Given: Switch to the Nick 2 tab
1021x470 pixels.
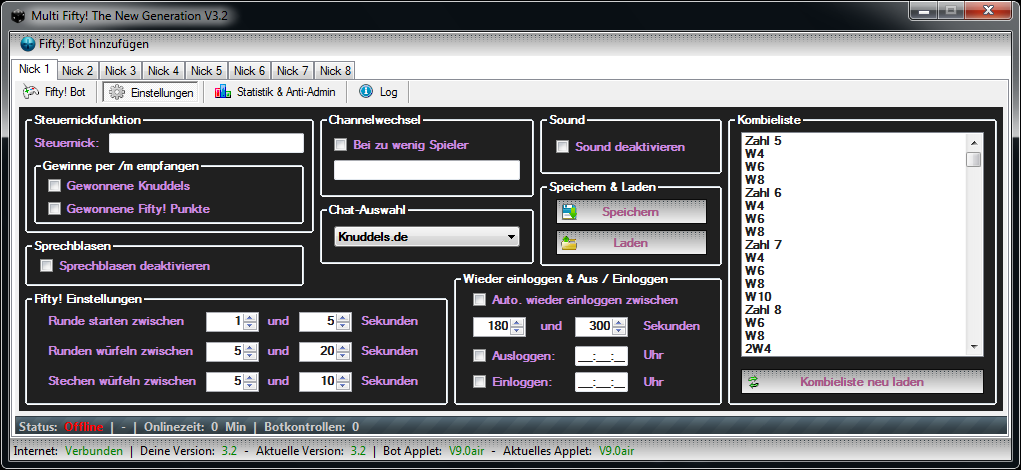Looking at the screenshot, I should click(x=77, y=71).
